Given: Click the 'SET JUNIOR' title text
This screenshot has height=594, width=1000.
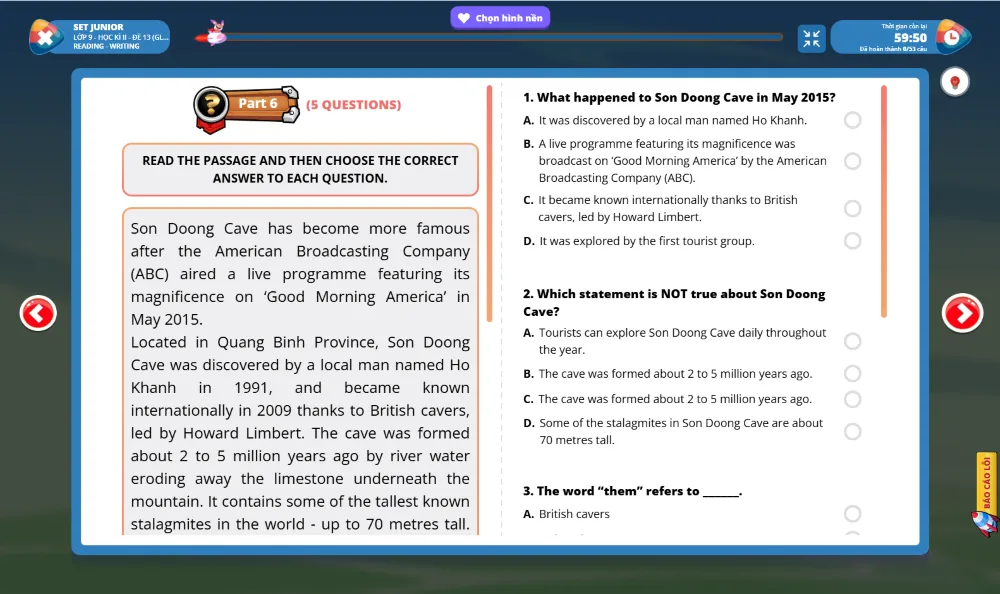Looking at the screenshot, I should pos(98,27).
